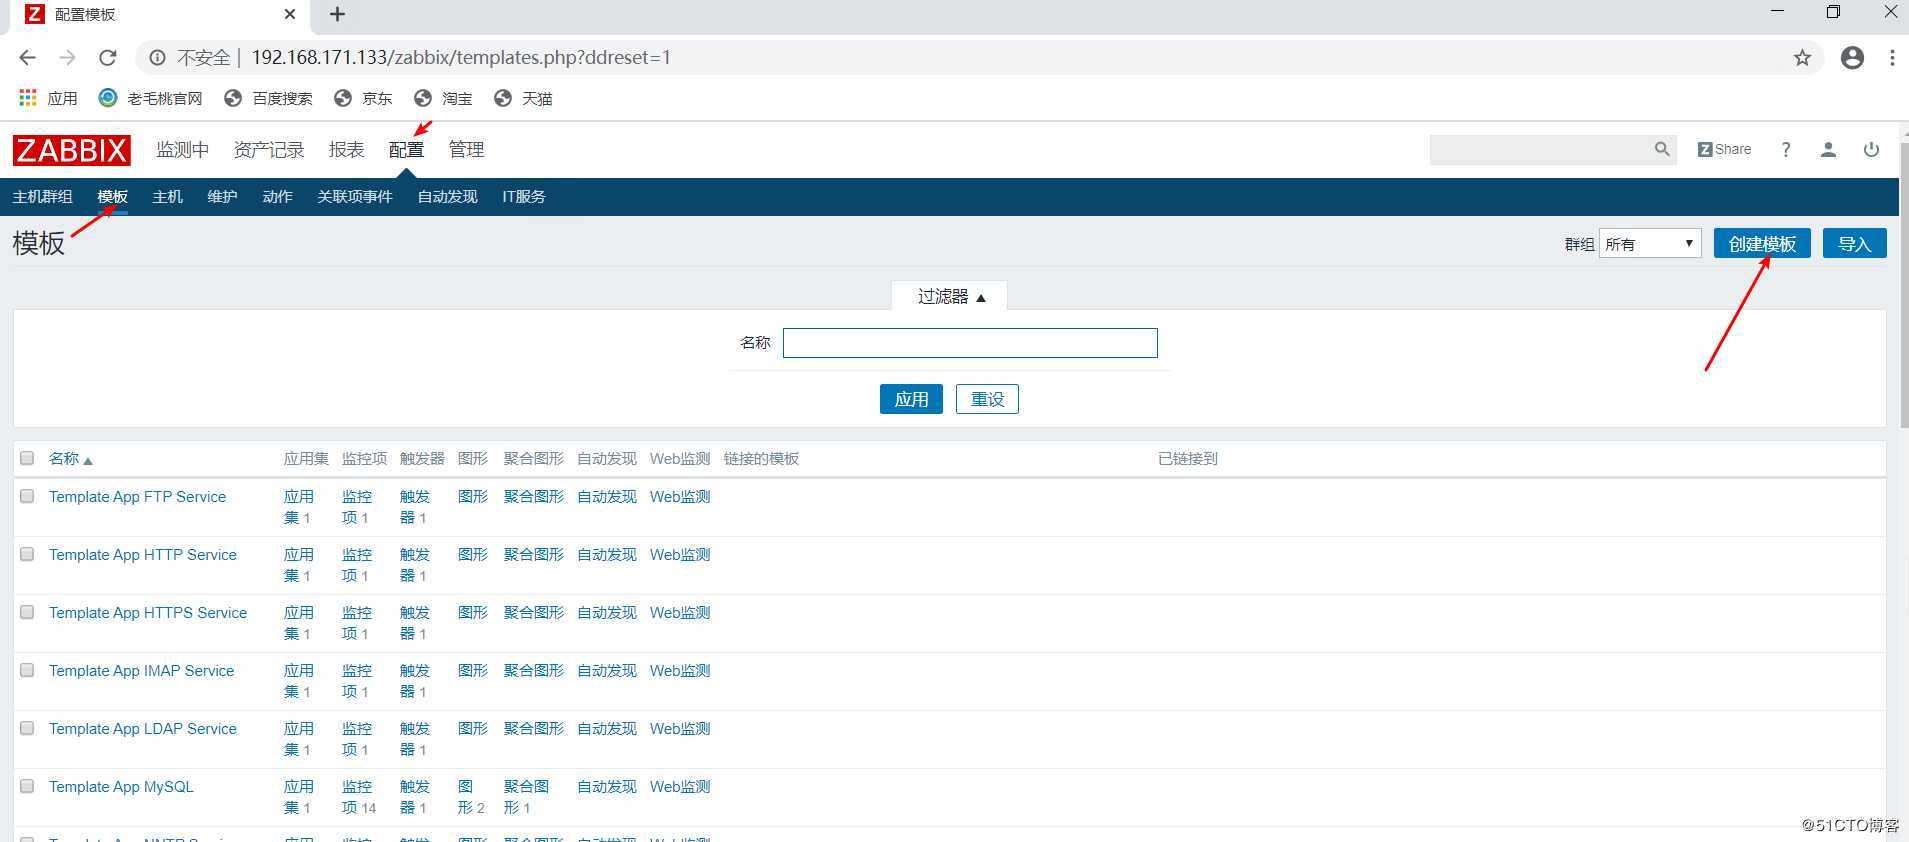
Task: Click the site info icon in the address bar
Action: (157, 58)
